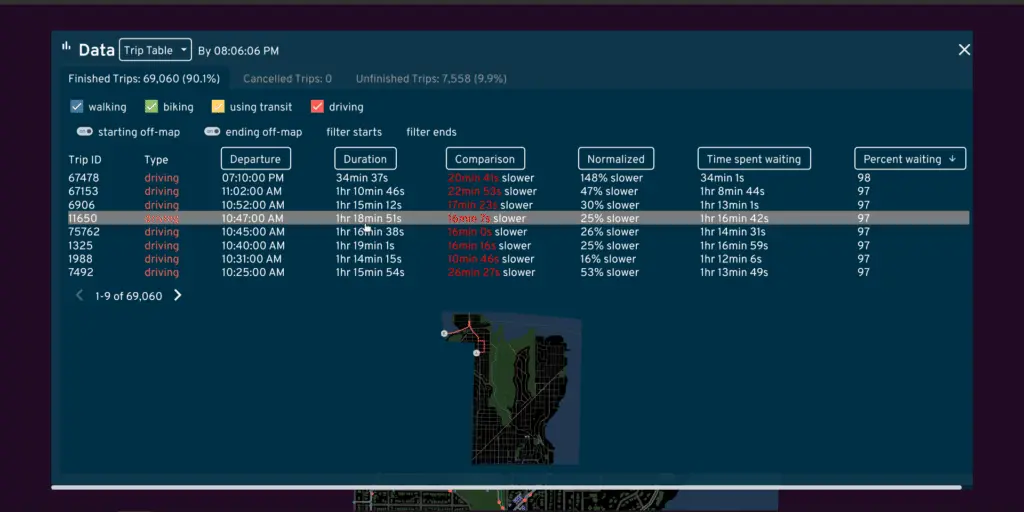Go to next page of trips
The image size is (1024, 512).
[x=178, y=296]
